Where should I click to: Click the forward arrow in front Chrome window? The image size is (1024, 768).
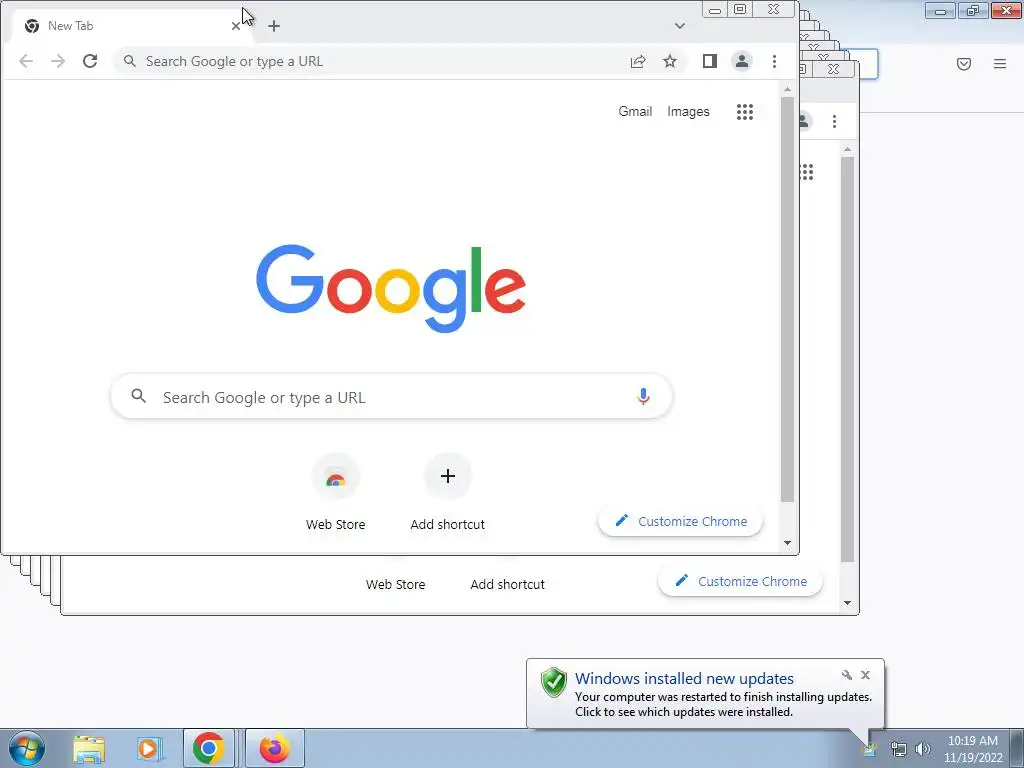[58, 61]
